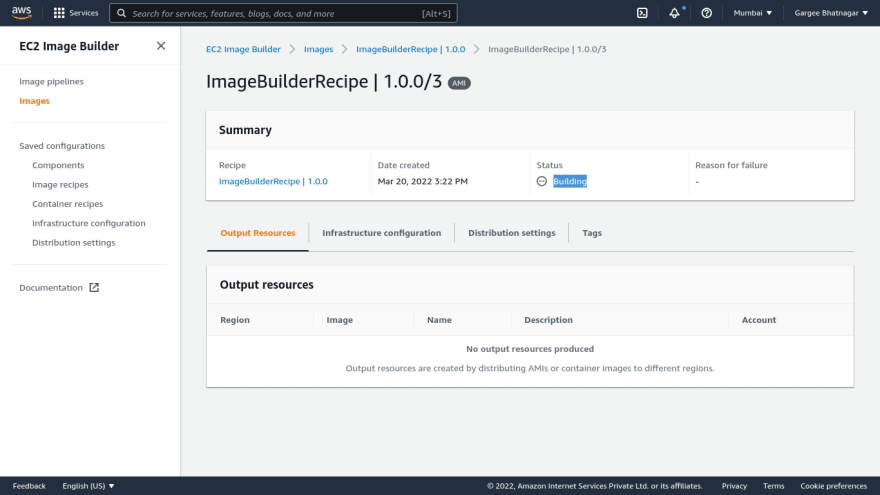
Task: Switch to the Output Resources tab
Action: point(258,233)
